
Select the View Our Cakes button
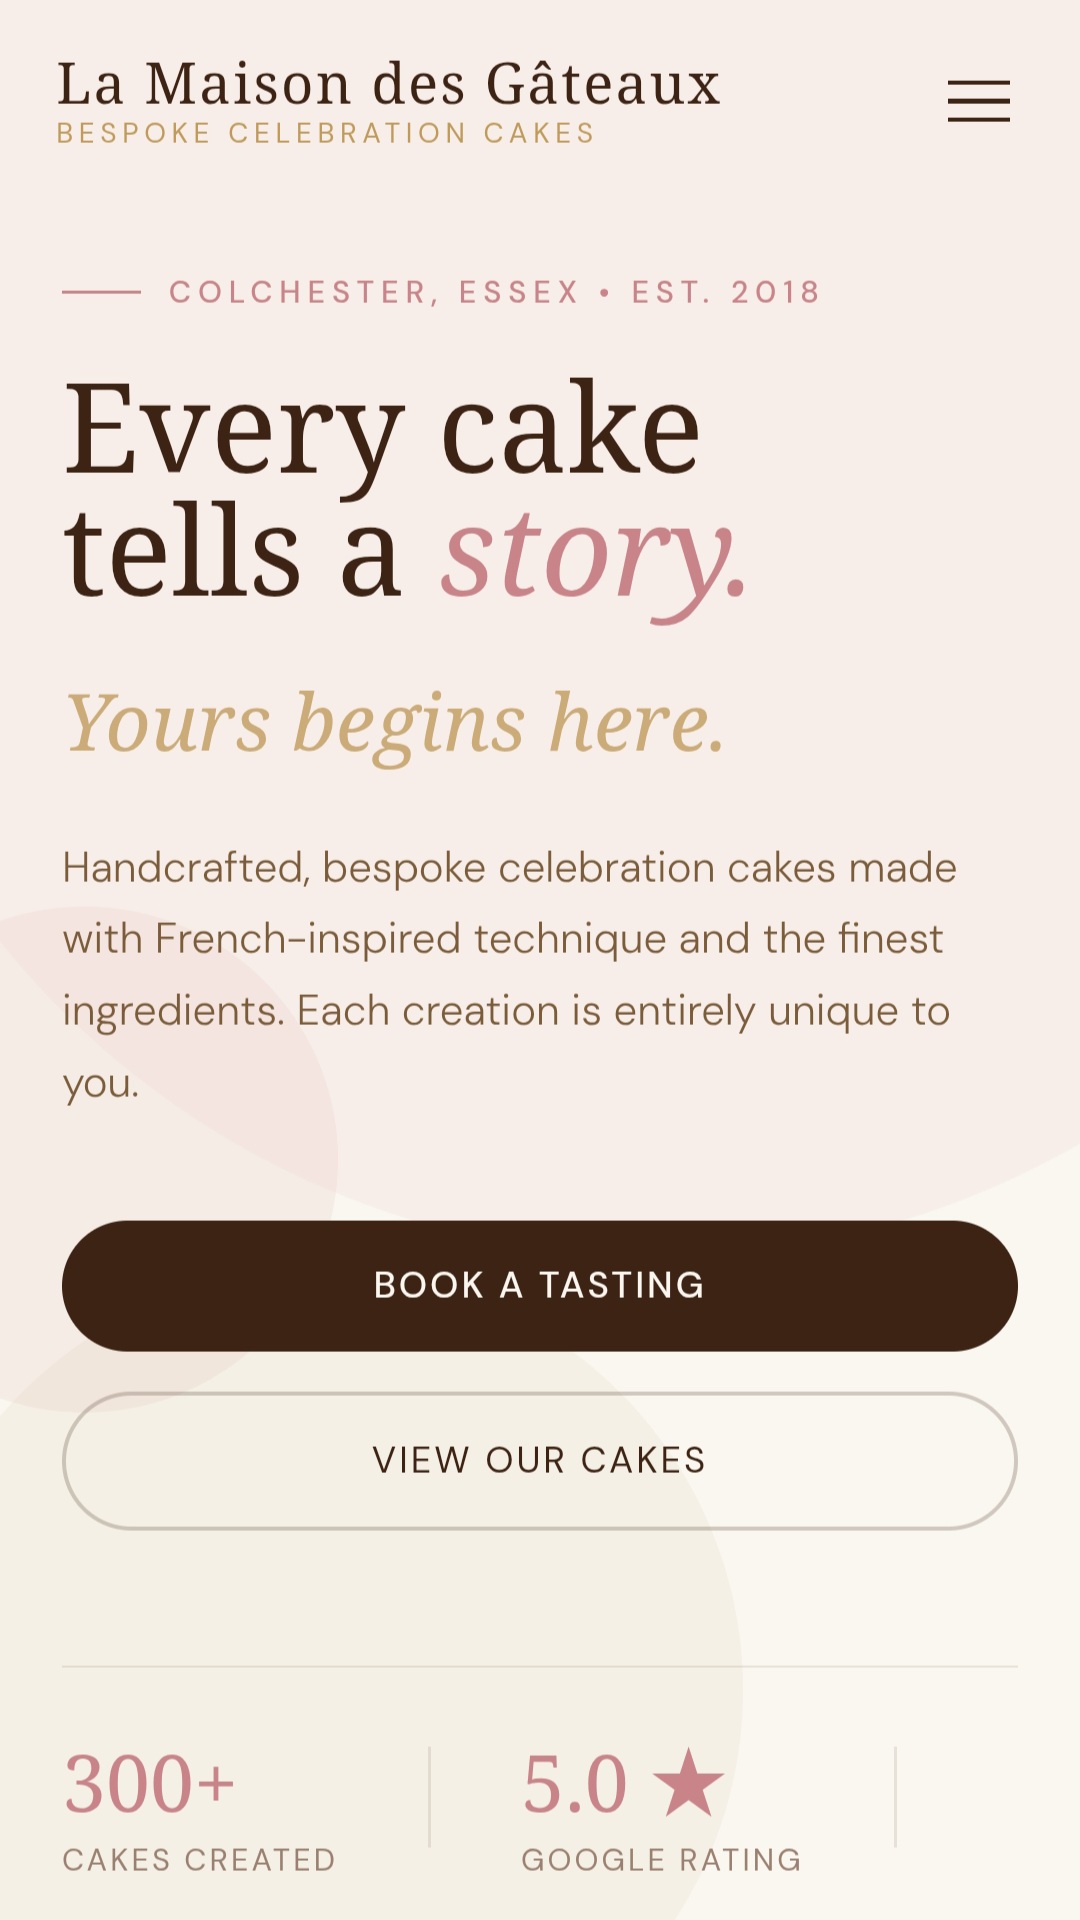[x=540, y=1460]
